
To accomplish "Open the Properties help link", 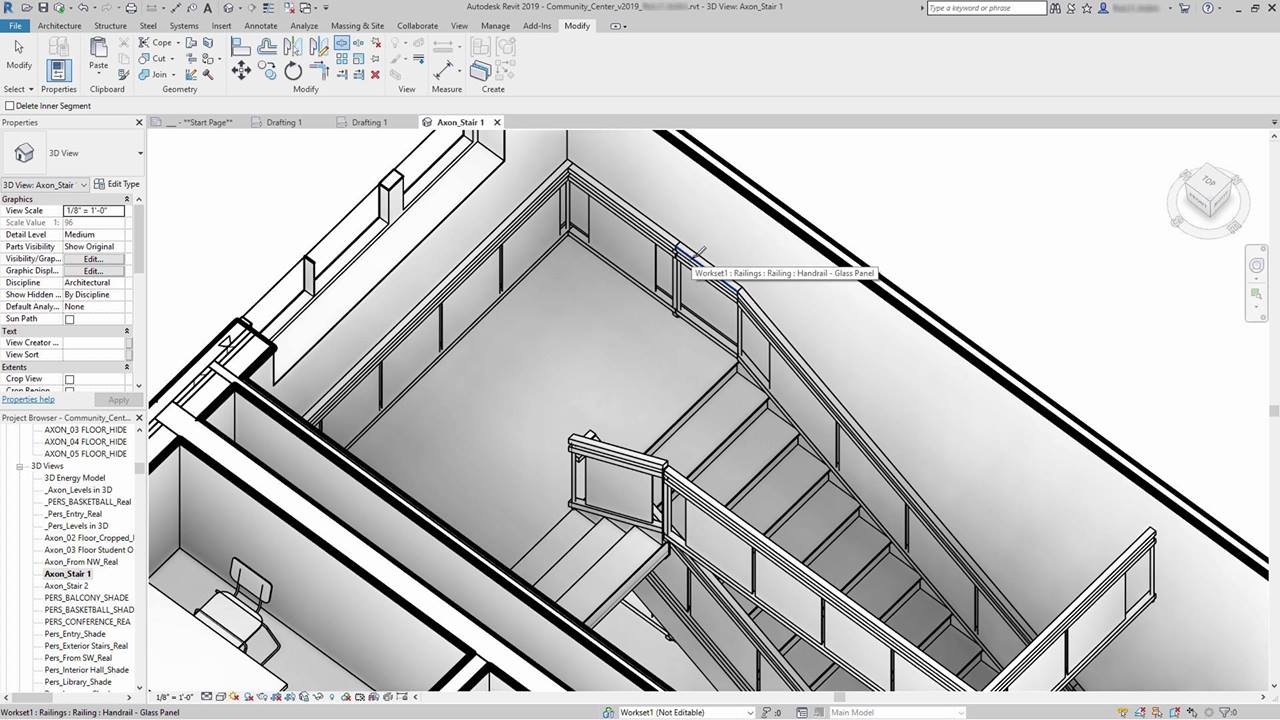I will click(28, 399).
